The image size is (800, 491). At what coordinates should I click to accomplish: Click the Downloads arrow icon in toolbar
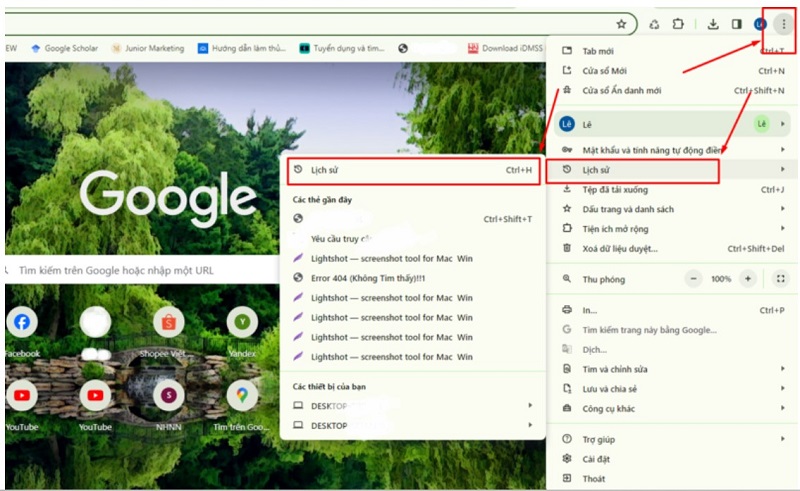click(713, 24)
